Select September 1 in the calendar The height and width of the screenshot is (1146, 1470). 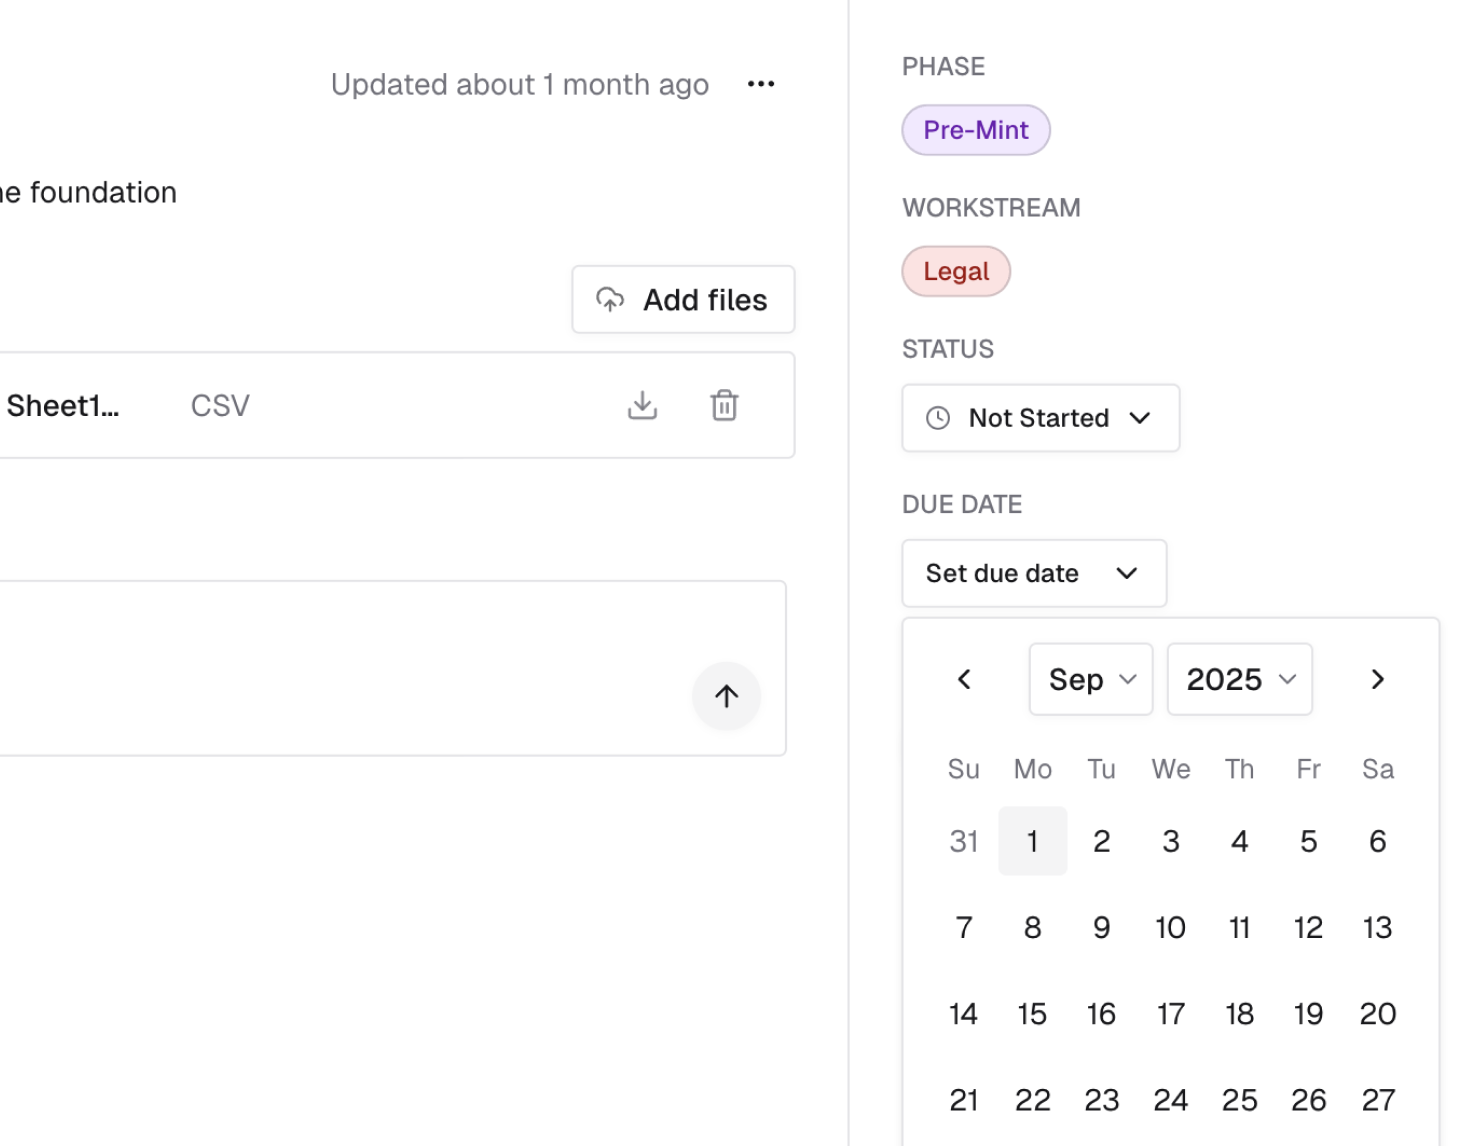(1032, 841)
